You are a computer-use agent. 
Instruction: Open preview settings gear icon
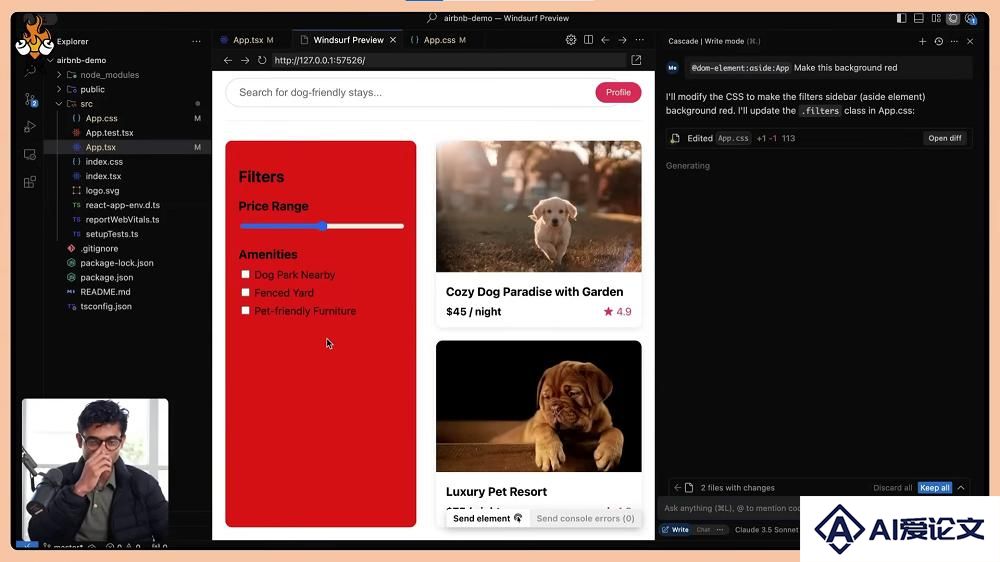point(571,40)
